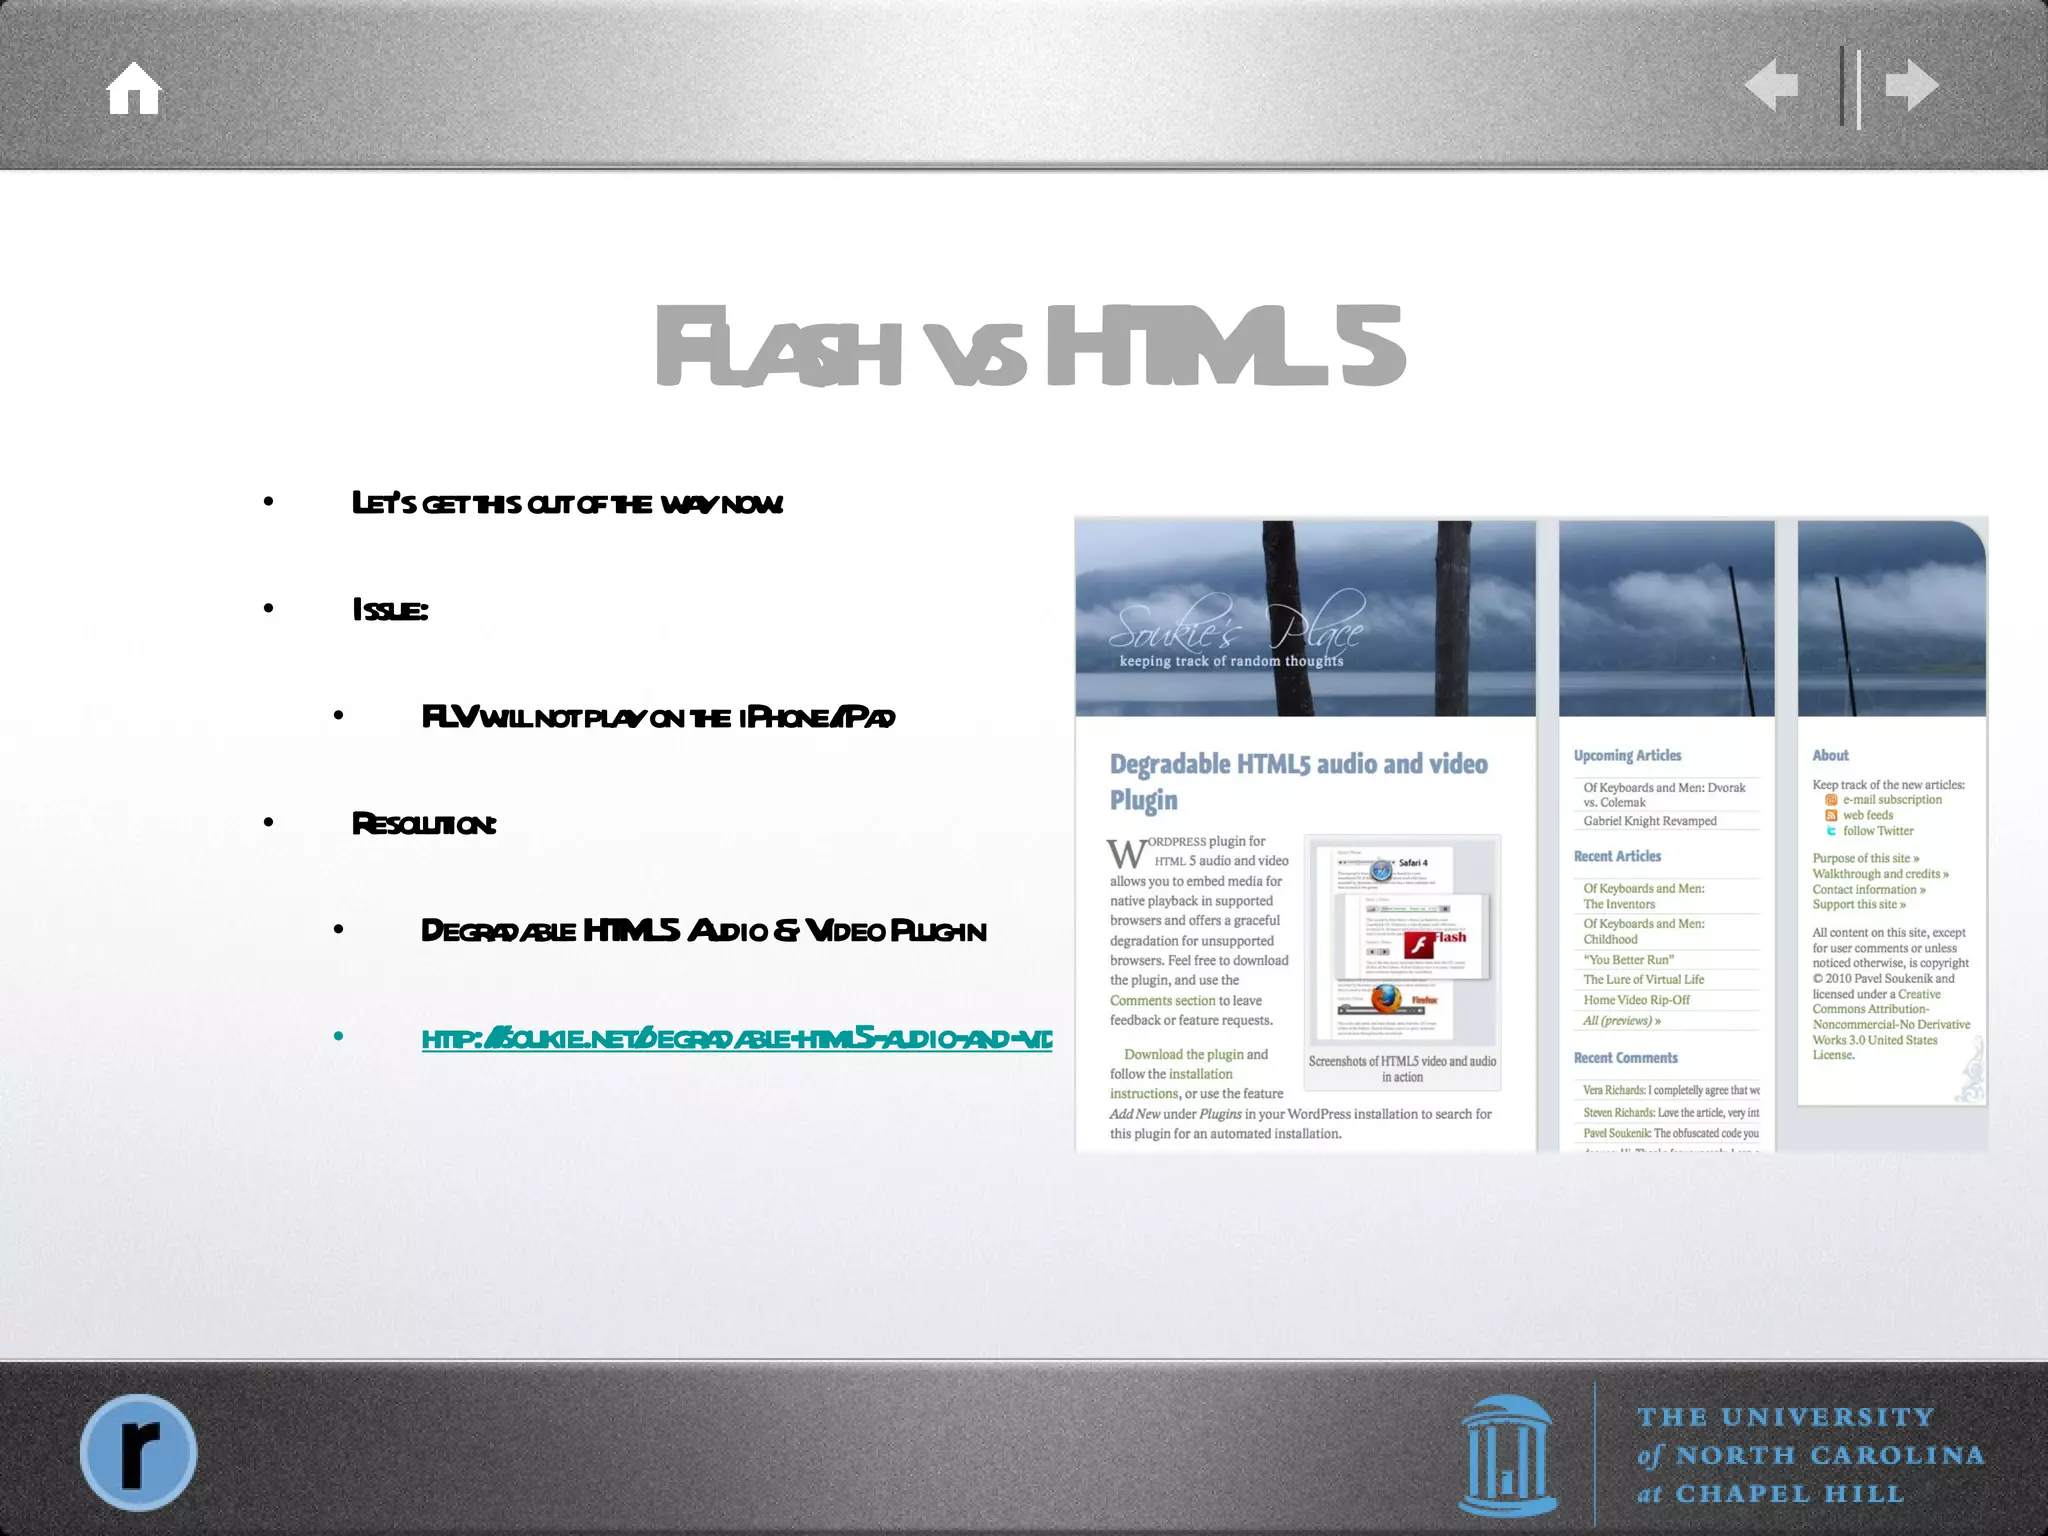Click 'e-mail subscription' link
The image size is (2048, 1536).
[x=1892, y=800]
